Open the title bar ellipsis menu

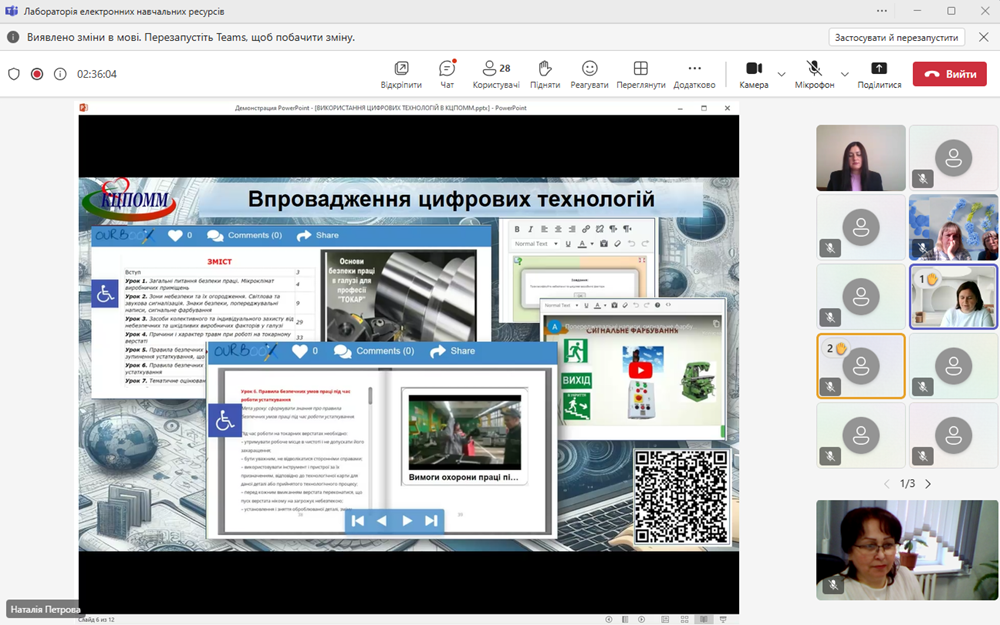882,10
